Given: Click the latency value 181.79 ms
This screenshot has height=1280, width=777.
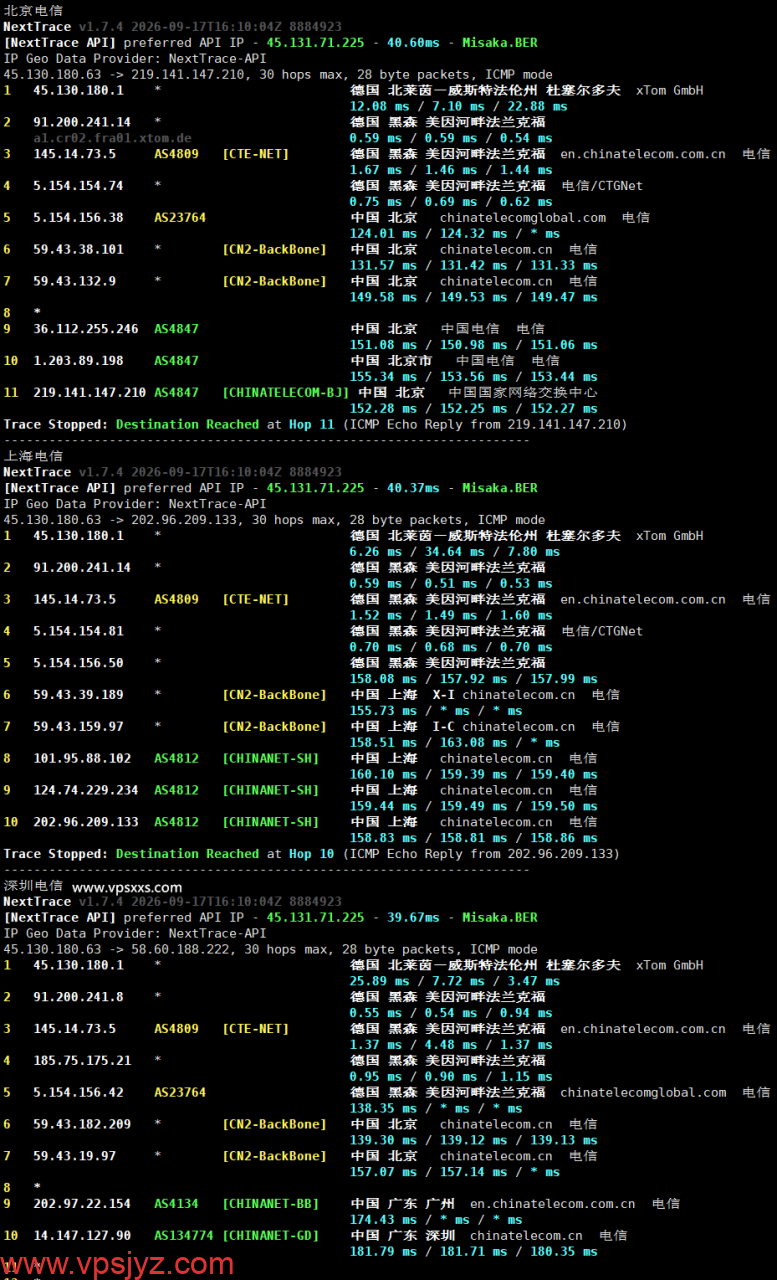Looking at the screenshot, I should click(x=383, y=1252).
